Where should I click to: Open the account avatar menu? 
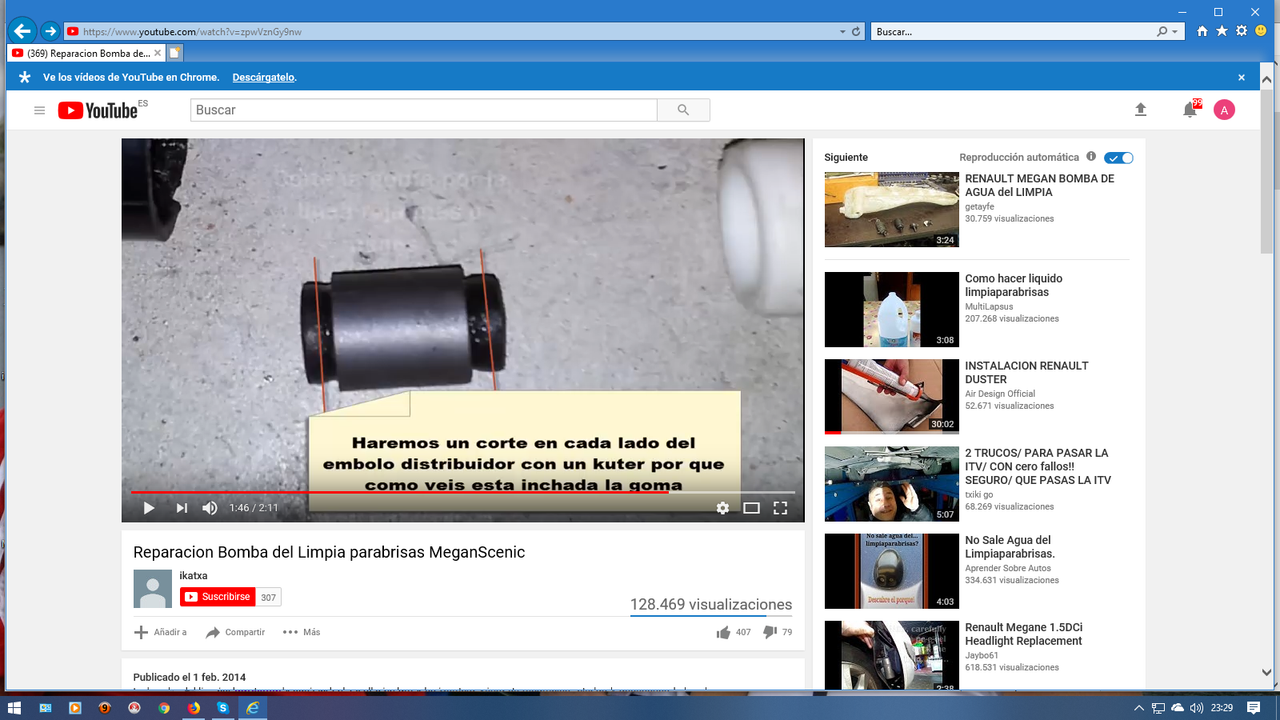tap(1224, 110)
